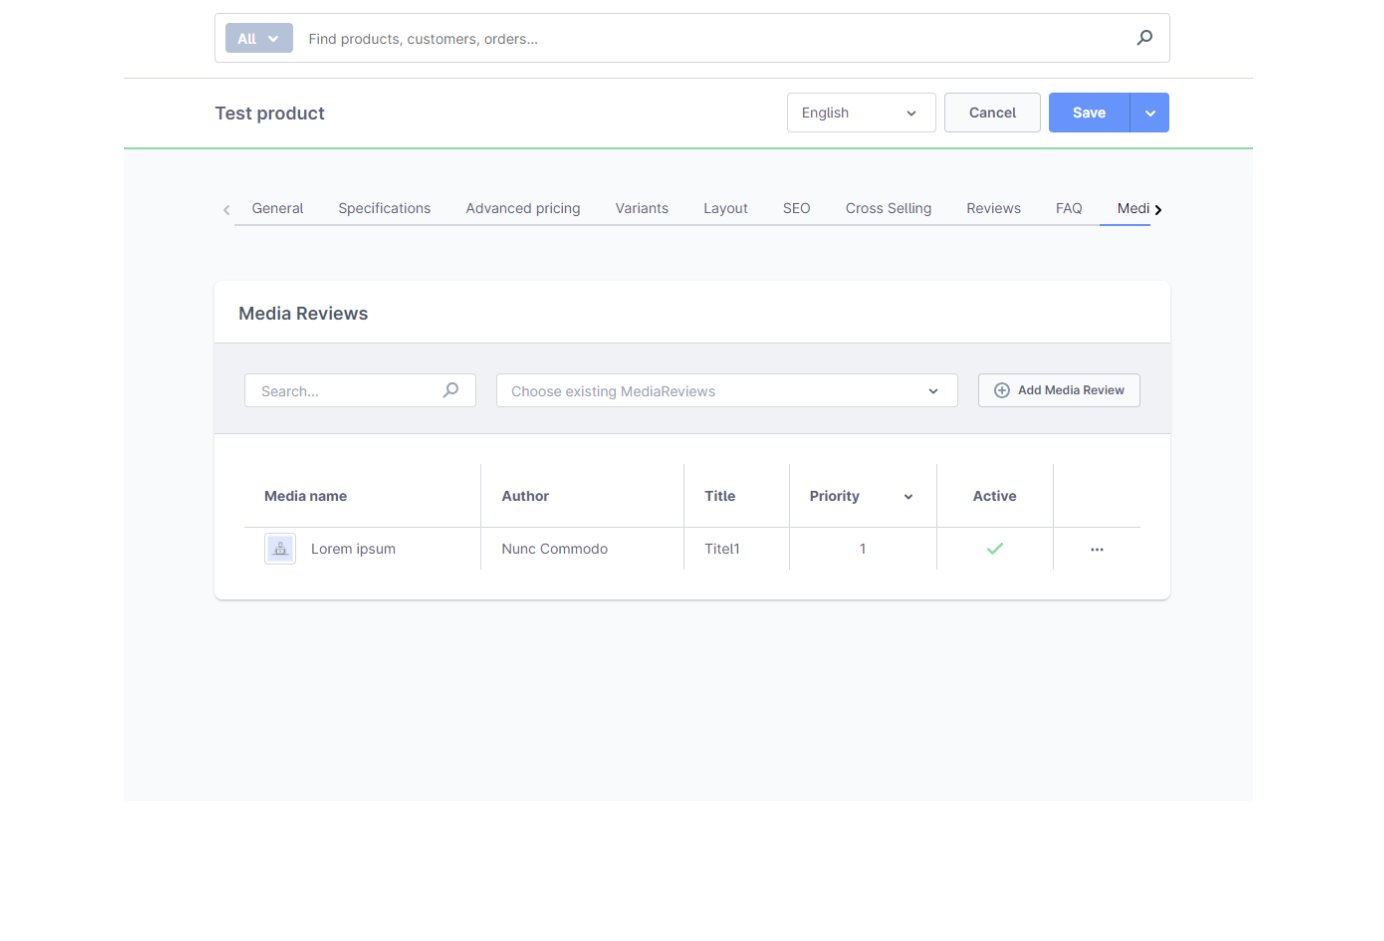
Task: Click the Titel1 title cell
Action: [722, 549]
